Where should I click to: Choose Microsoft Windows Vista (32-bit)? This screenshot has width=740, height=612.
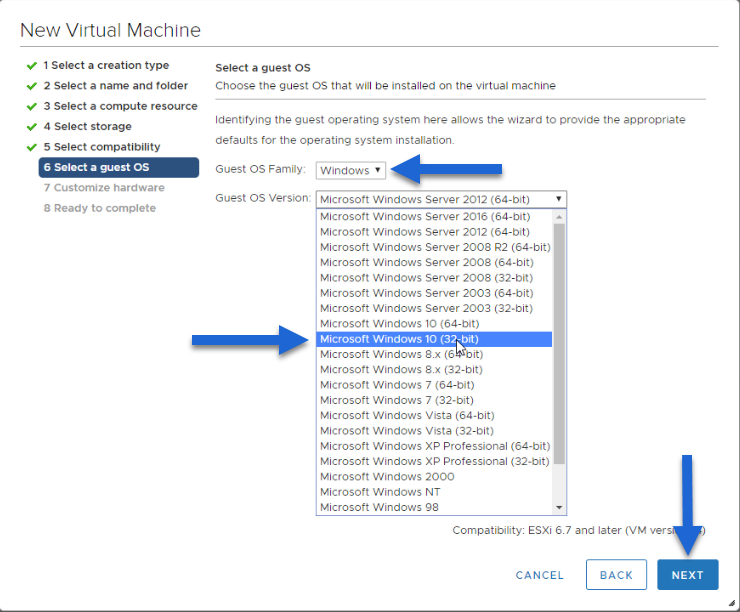pos(434,431)
